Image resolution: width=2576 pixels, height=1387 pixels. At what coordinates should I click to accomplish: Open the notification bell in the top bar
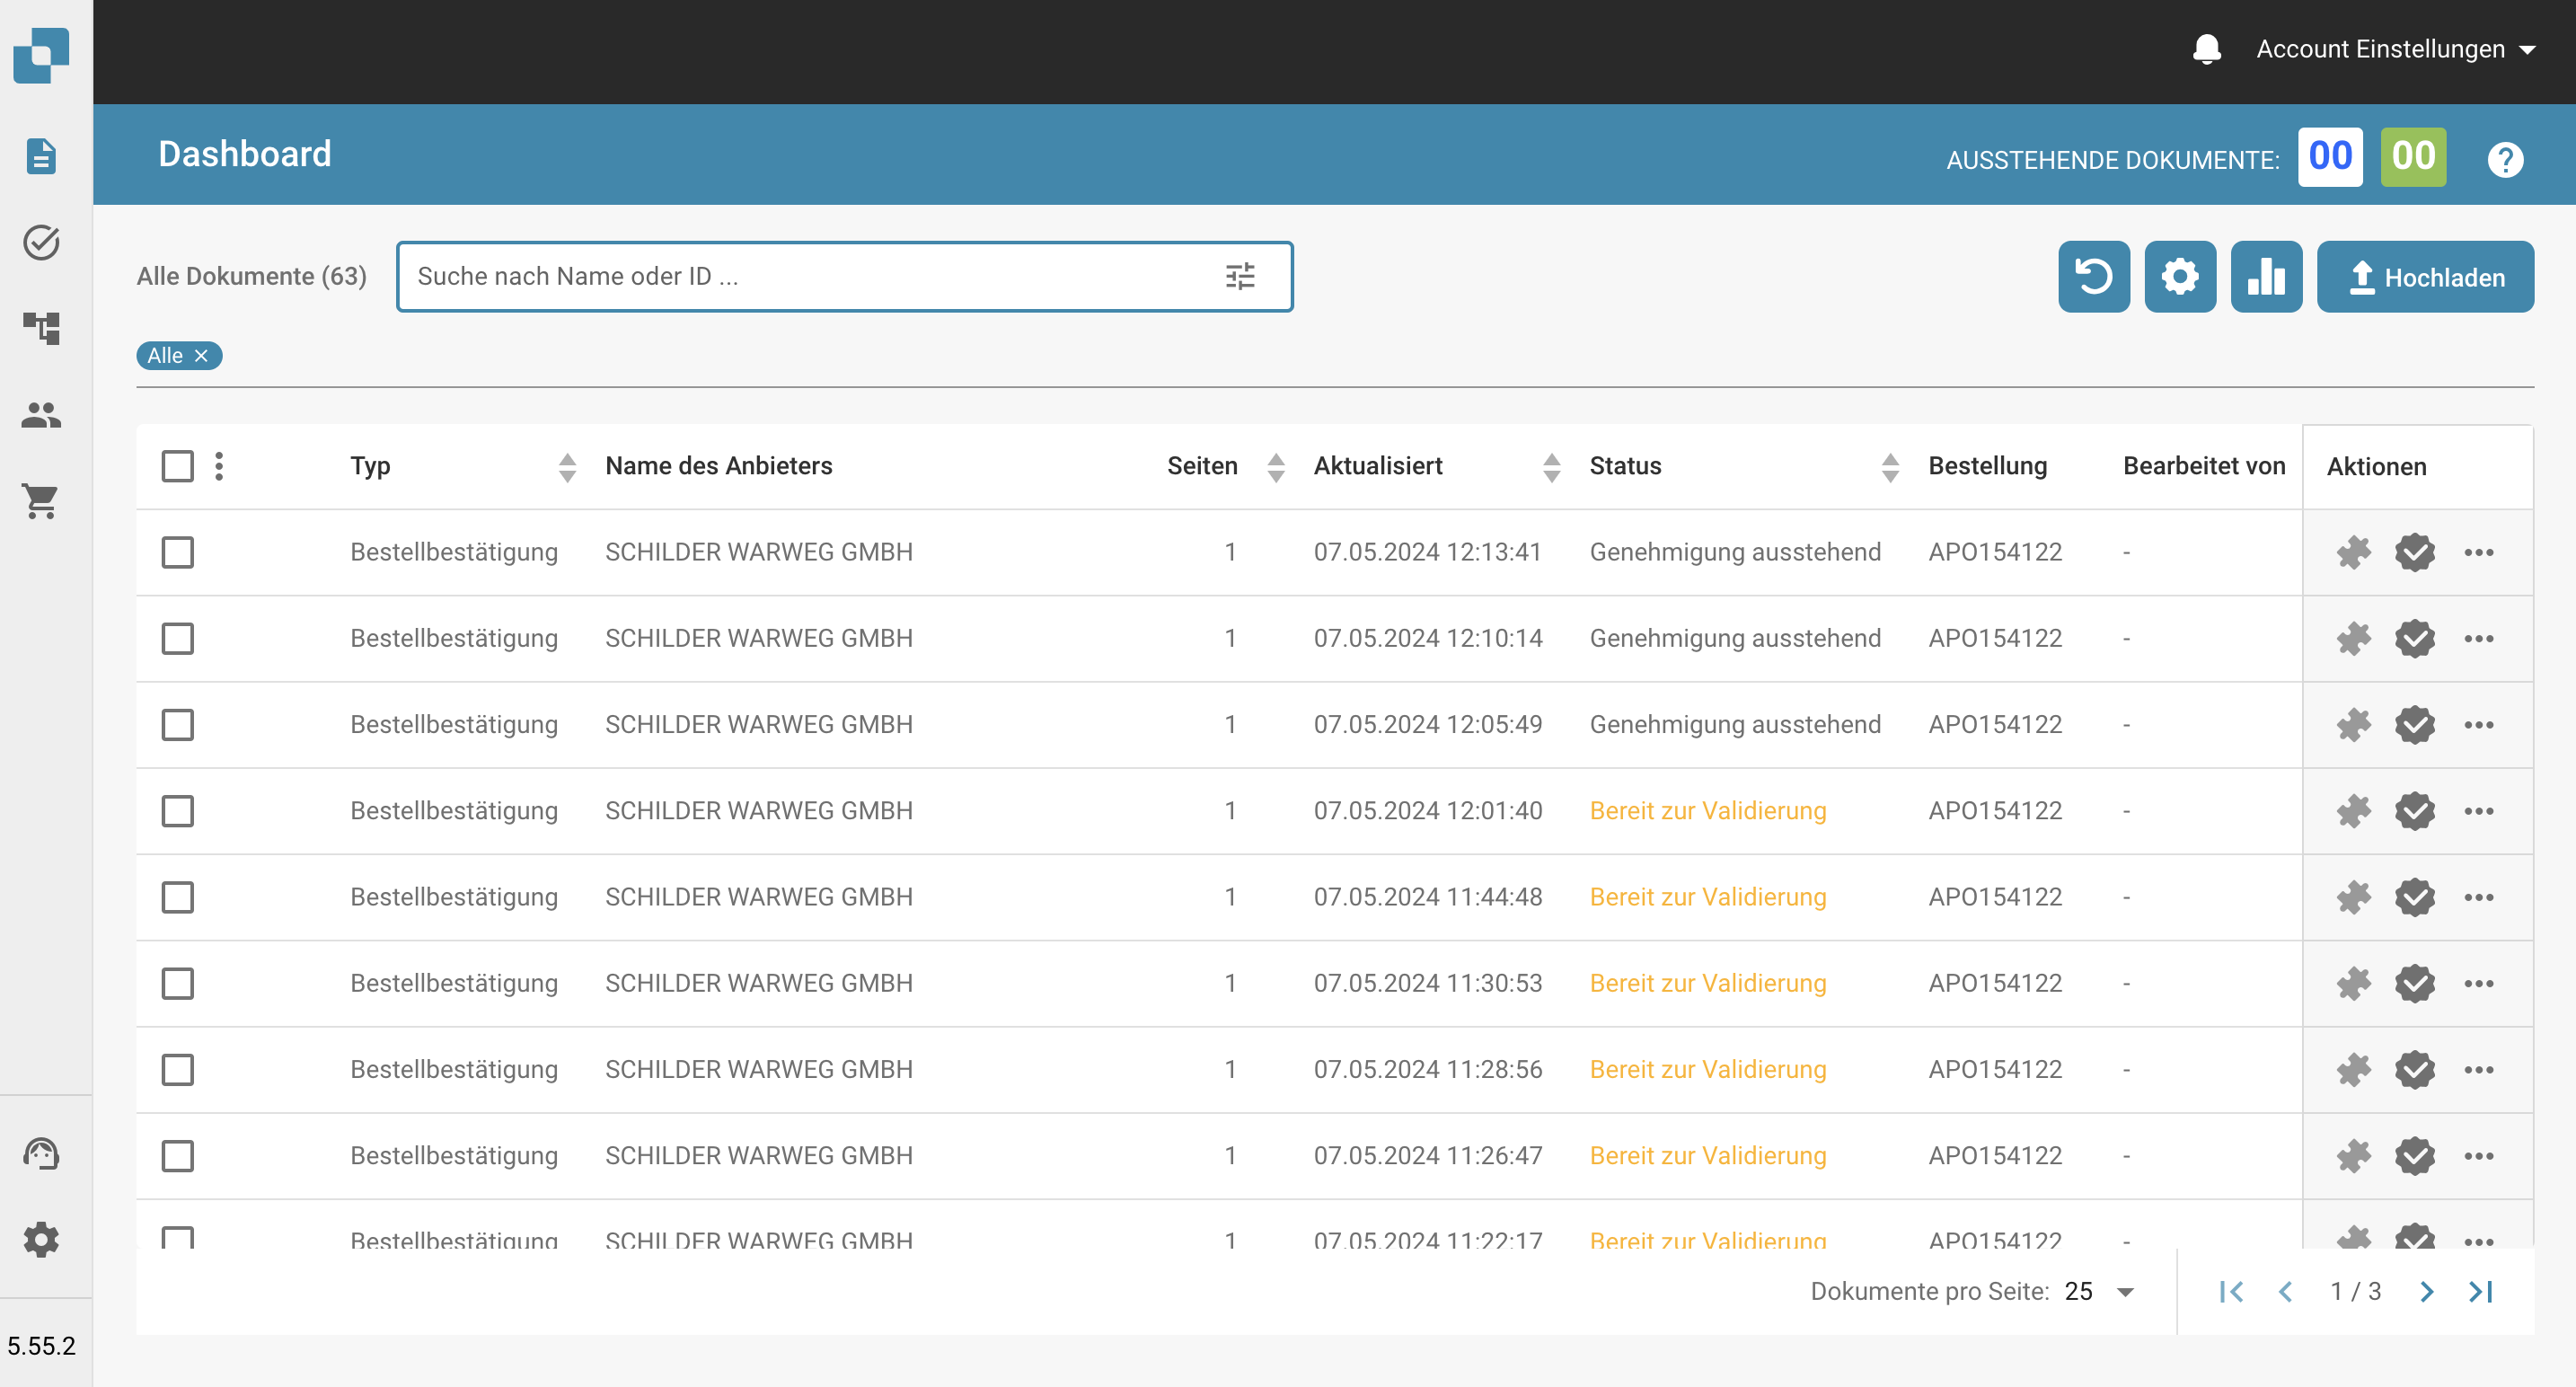(x=2205, y=48)
